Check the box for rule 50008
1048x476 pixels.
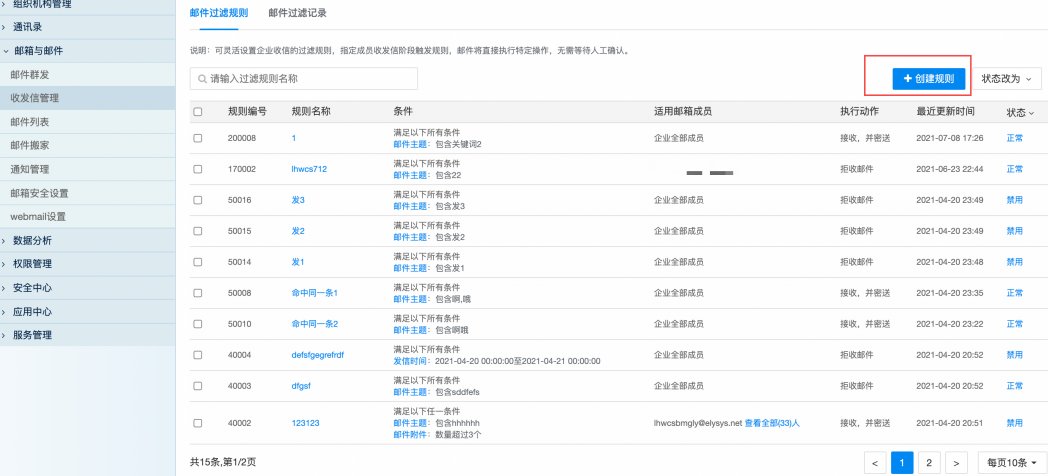(x=198, y=293)
